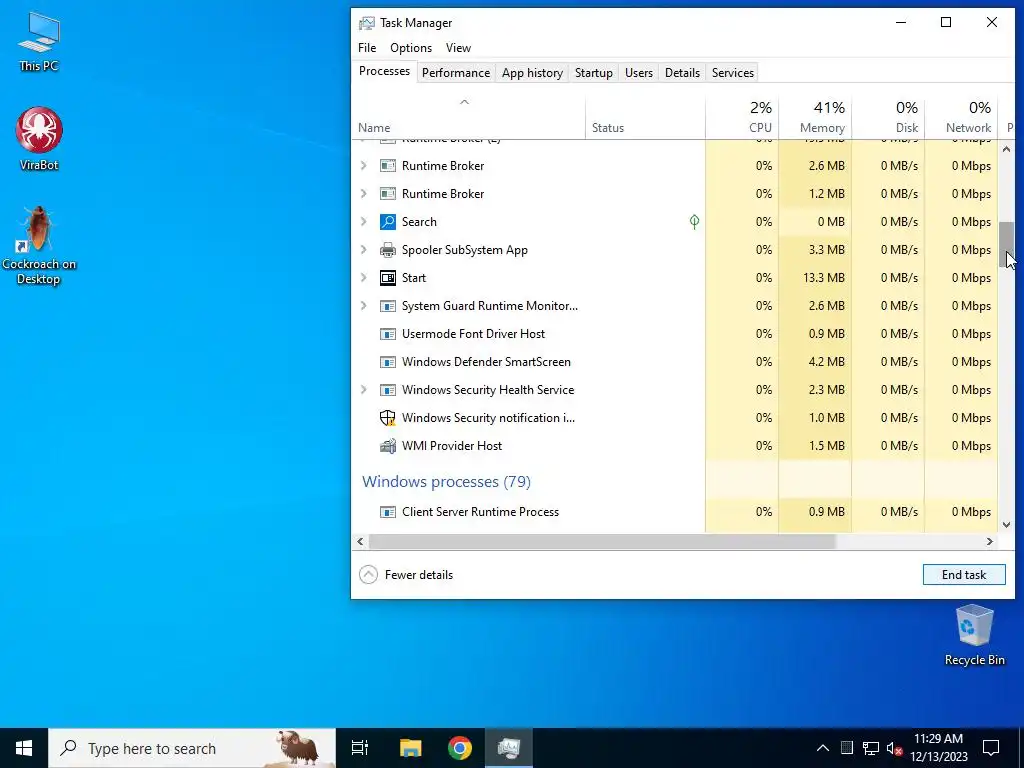Viewport: 1024px width, 768px height.
Task: Show hidden system tray icons
Action: pyautogui.click(x=823, y=748)
